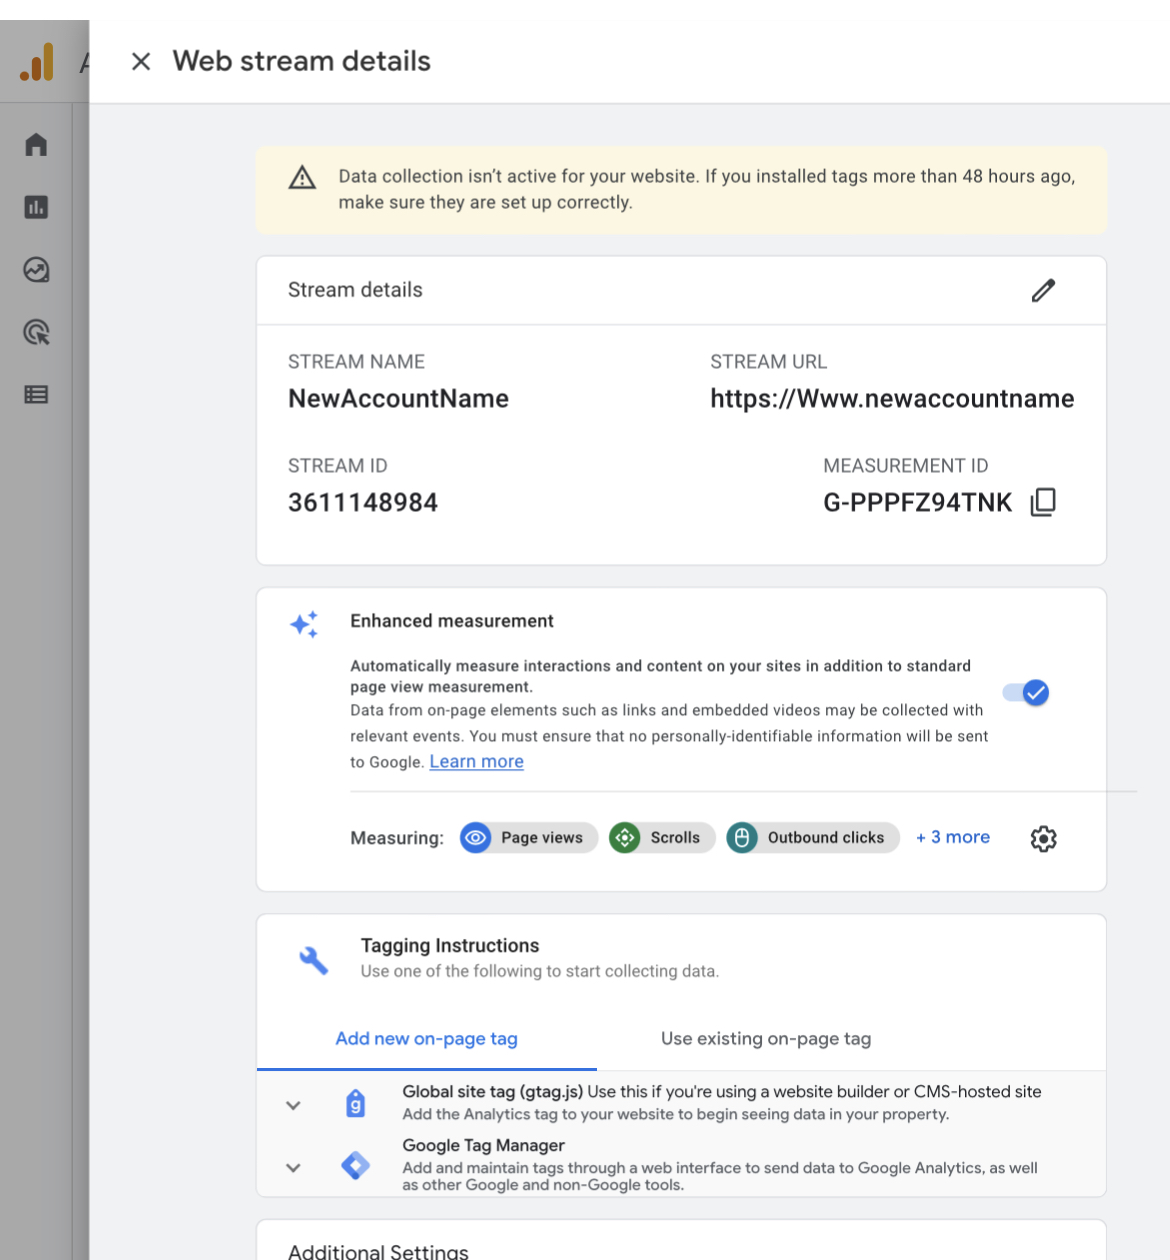
Task: Open the Explore sidebar icon
Action: click(36, 270)
